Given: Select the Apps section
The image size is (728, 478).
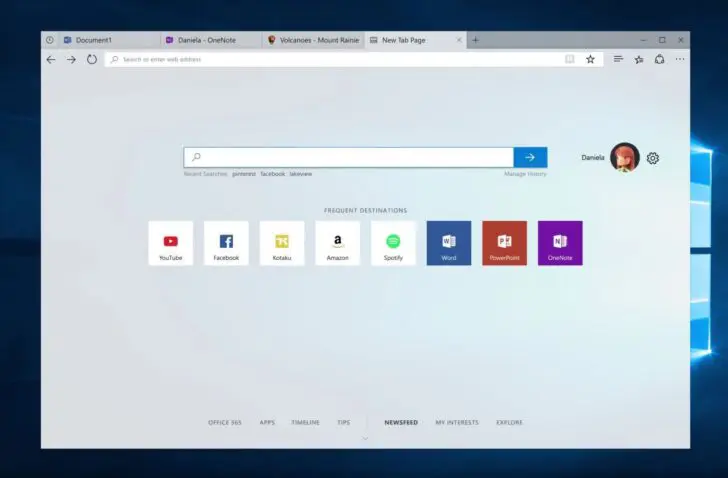Looking at the screenshot, I should 267,422.
